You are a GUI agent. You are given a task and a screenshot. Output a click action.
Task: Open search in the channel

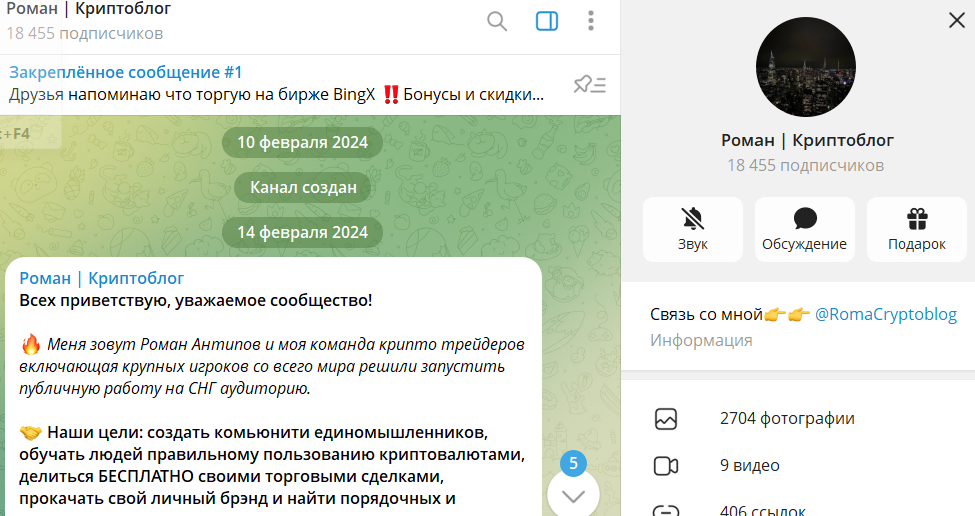(x=497, y=21)
